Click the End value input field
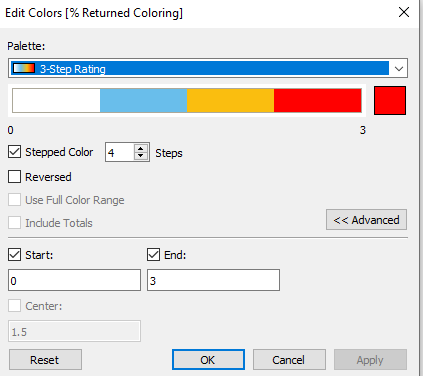This screenshot has height=376, width=423. point(213,280)
